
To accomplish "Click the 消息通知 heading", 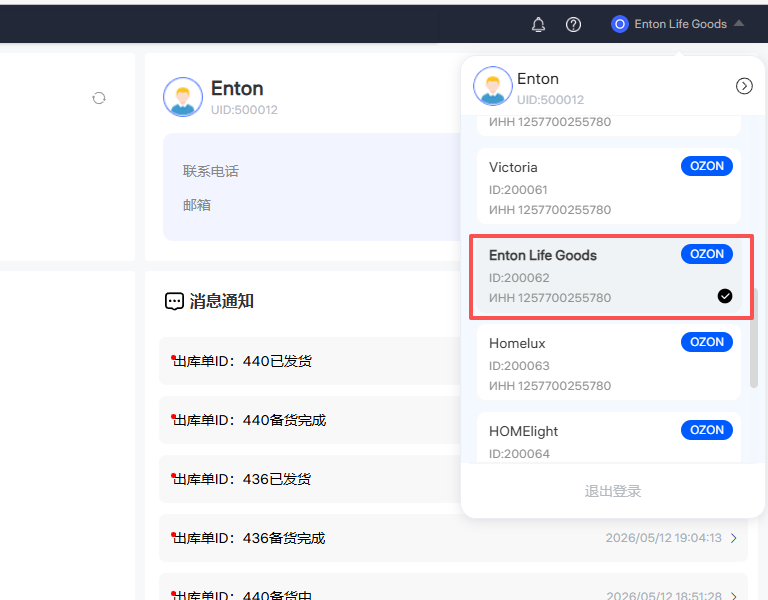I will point(221,301).
